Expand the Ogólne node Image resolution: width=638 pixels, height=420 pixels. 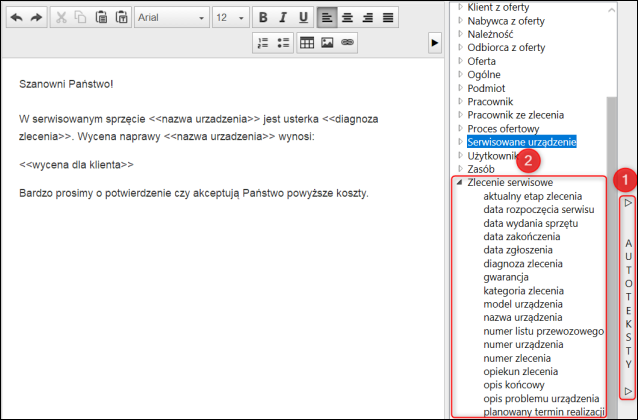coord(461,74)
